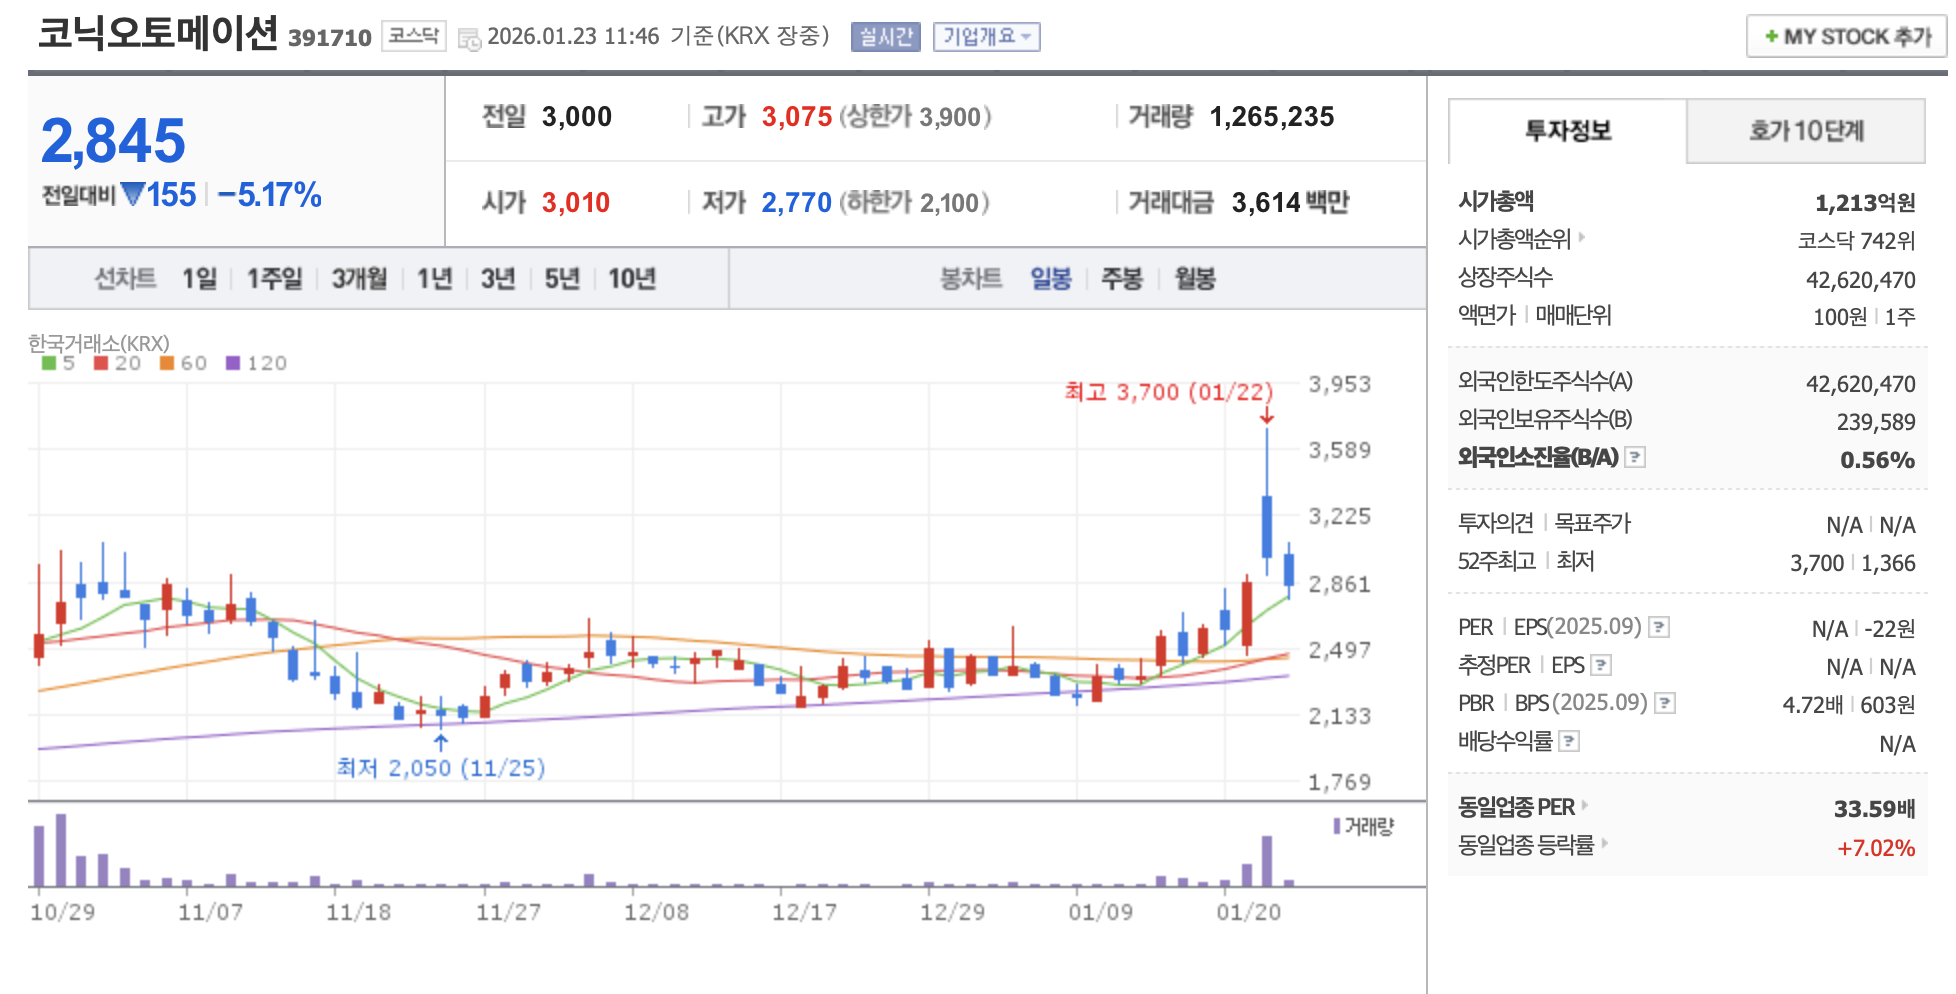The width and height of the screenshot is (1956, 994).
Task: Toggle the 실시간 real-time button
Action: point(885,37)
